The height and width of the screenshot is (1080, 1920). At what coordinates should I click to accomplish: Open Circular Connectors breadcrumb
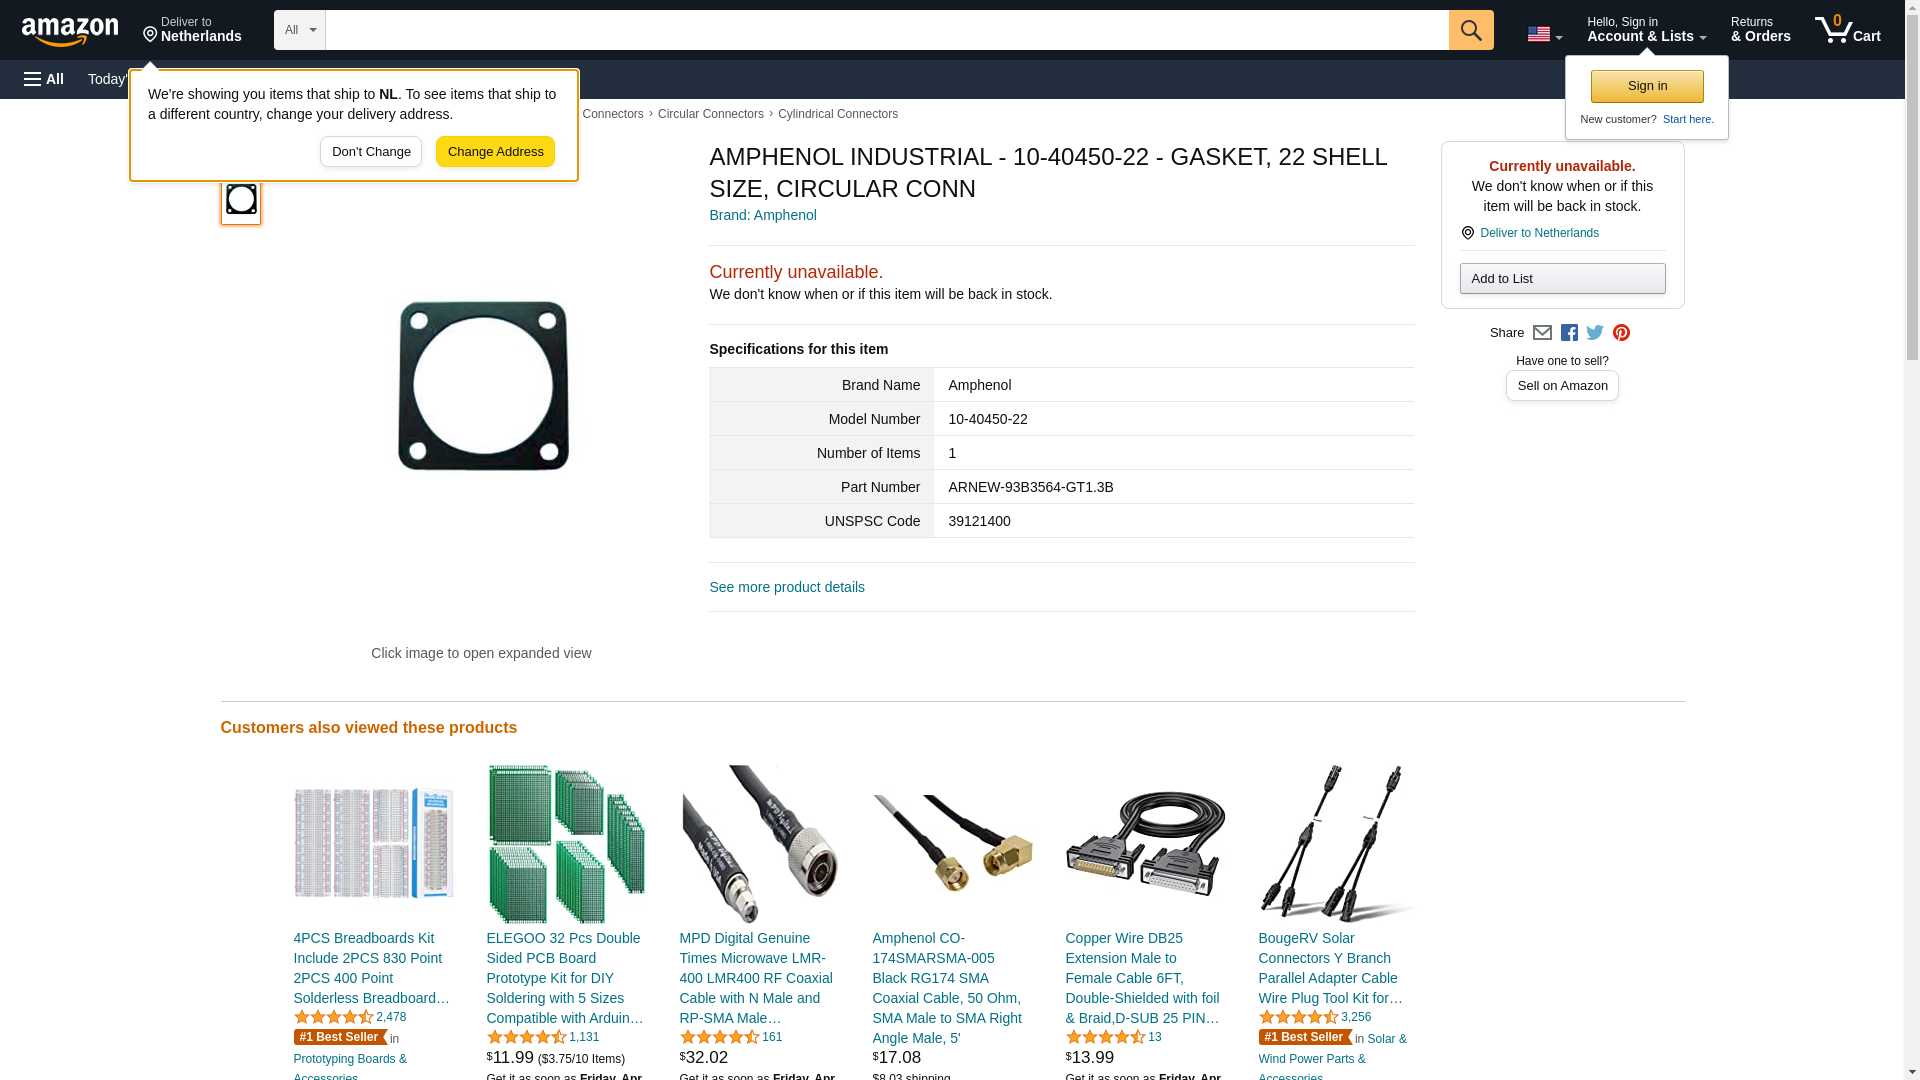point(710,114)
